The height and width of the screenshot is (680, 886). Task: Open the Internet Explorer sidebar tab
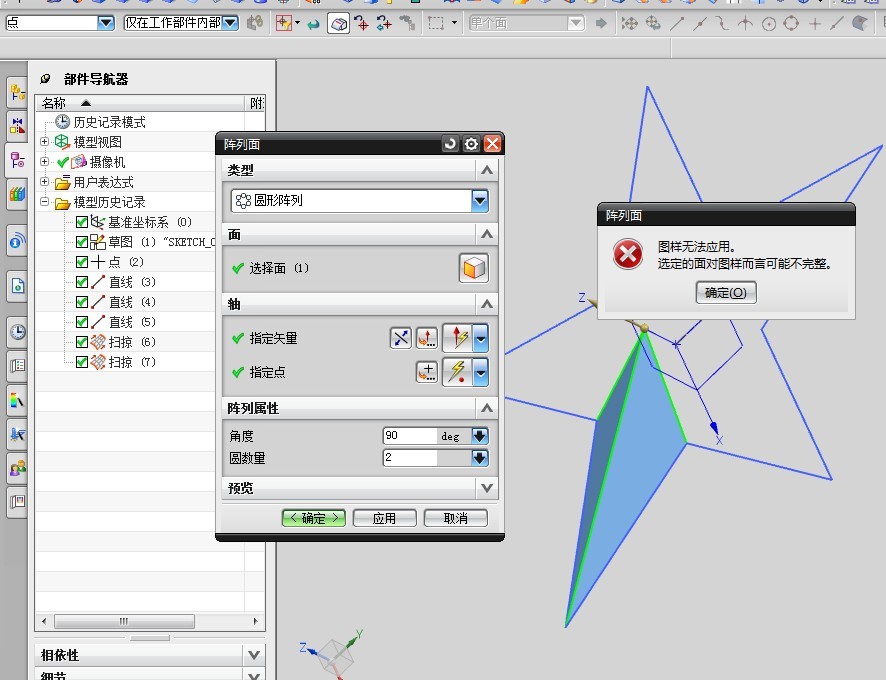(18, 286)
